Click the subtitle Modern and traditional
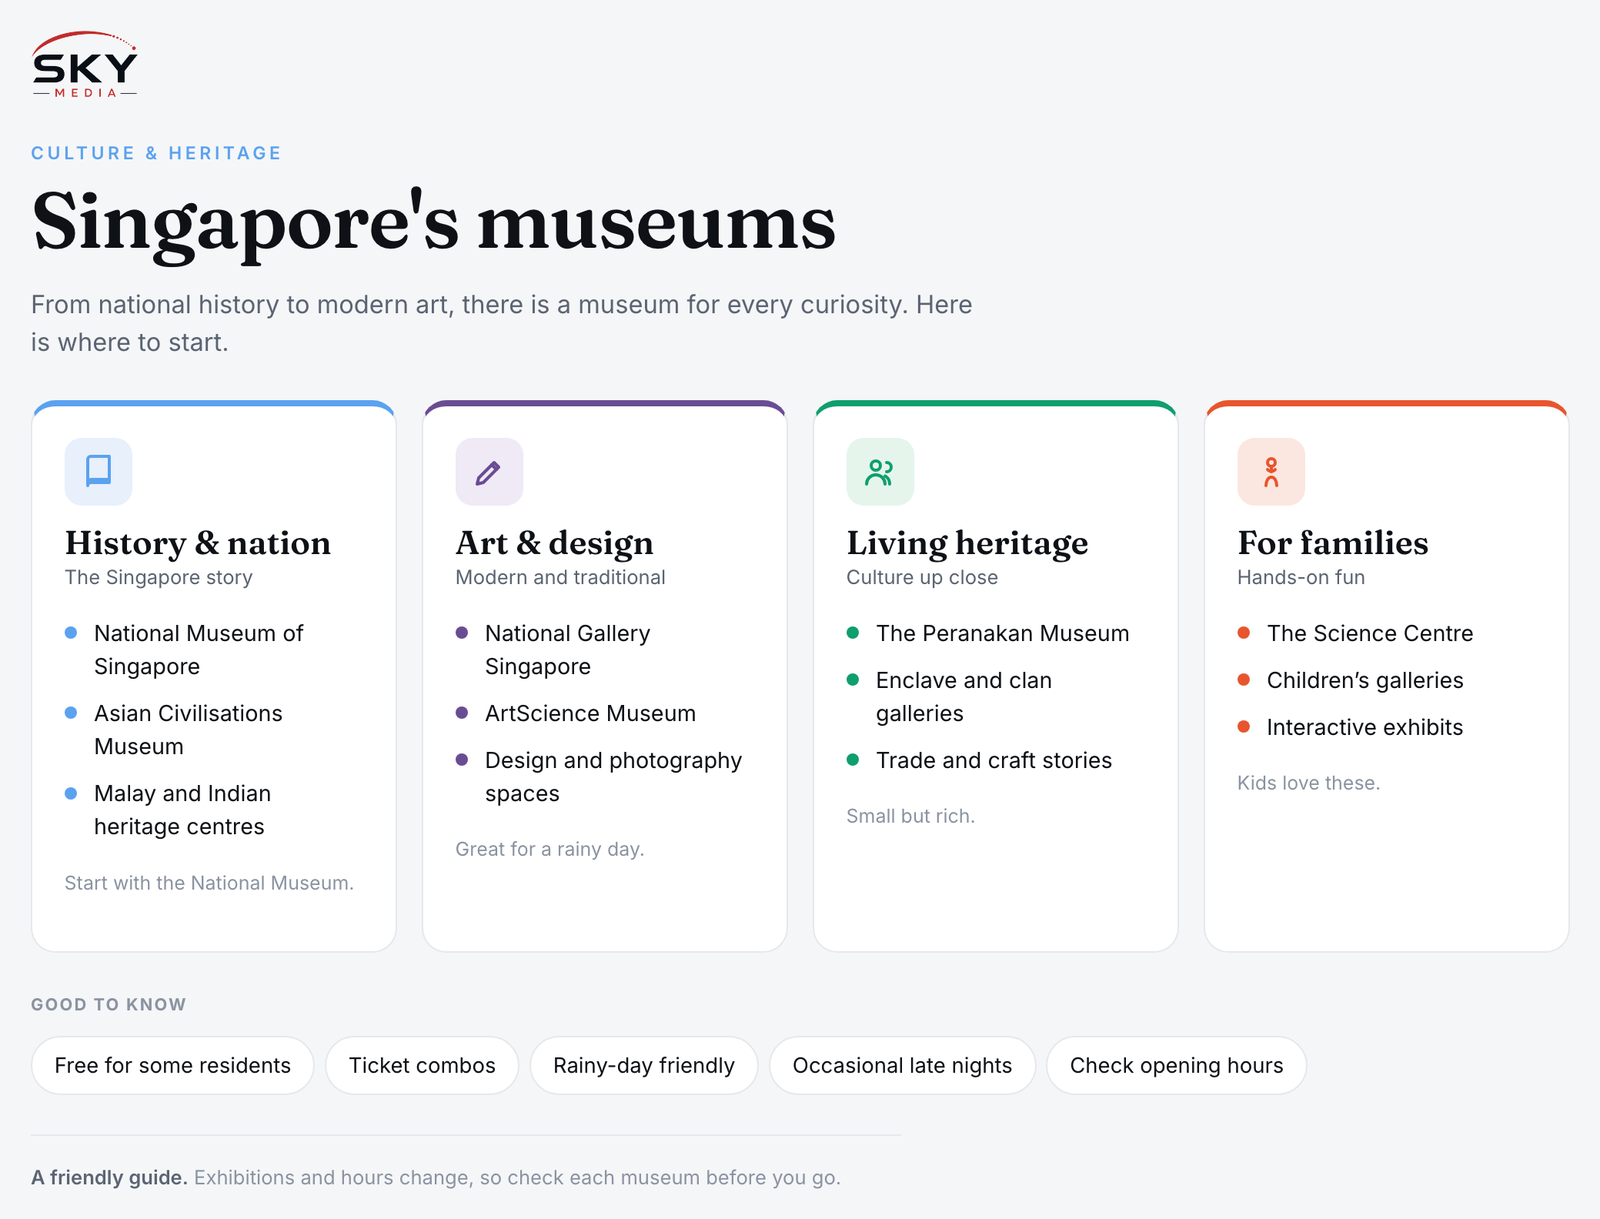Viewport: 1600px width, 1219px height. tap(560, 577)
